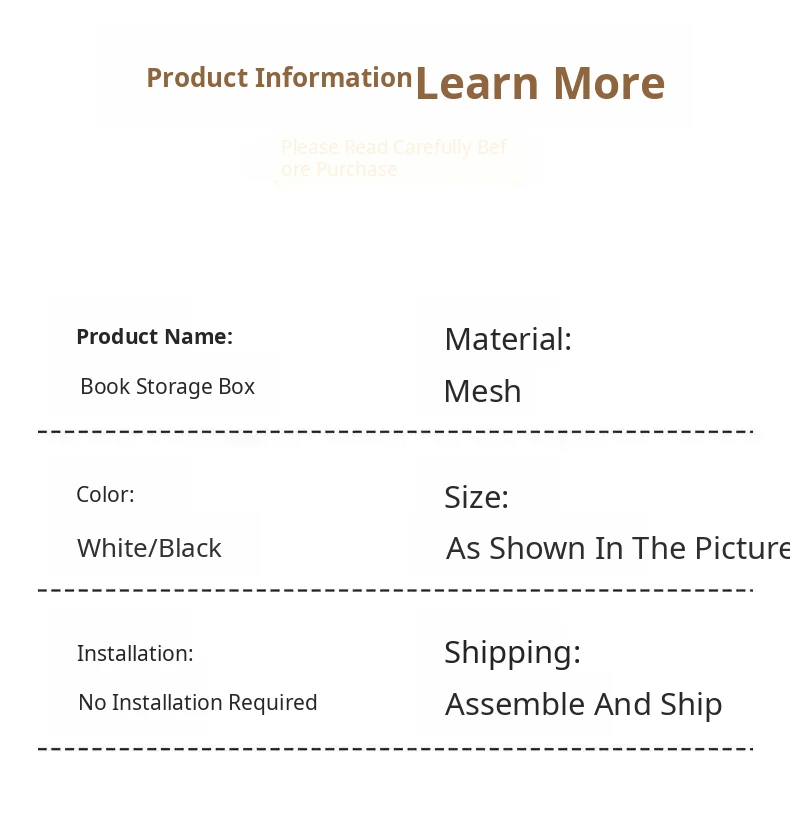The height and width of the screenshot is (825, 790).
Task: Select the 'Installation:' label
Action: [135, 654]
